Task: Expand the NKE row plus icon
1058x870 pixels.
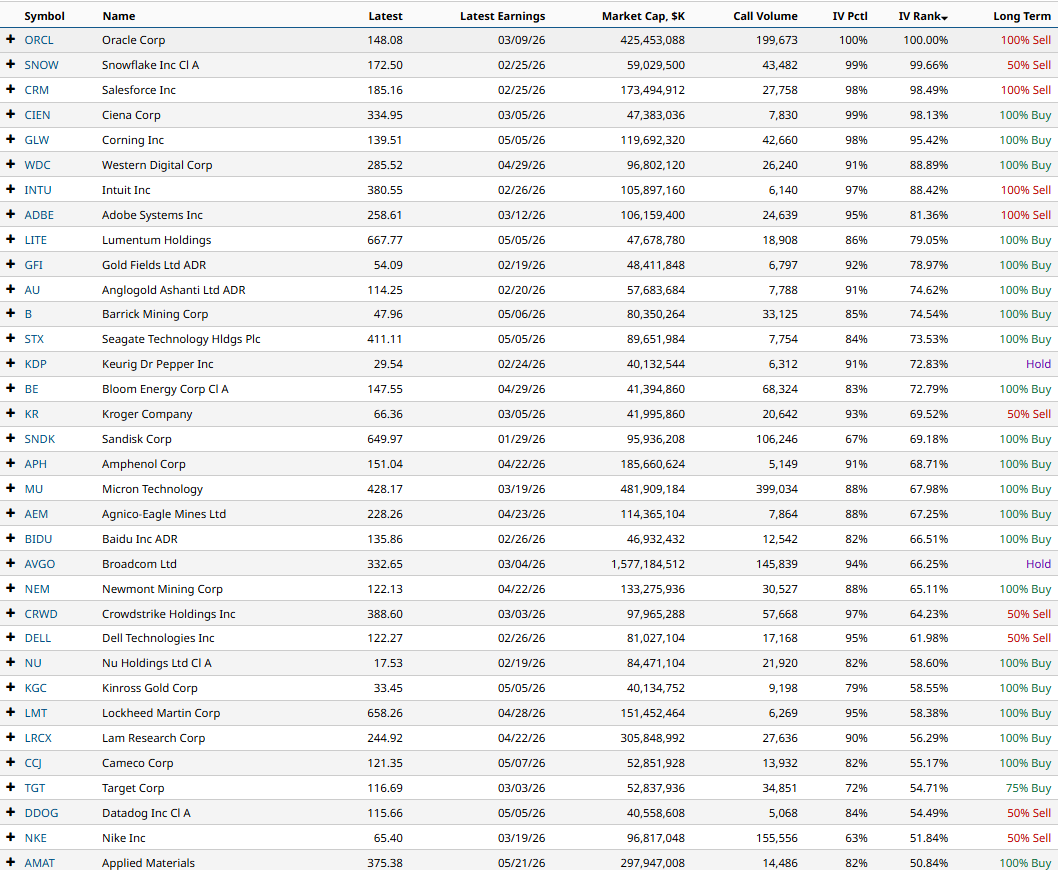Action: (x=10, y=838)
